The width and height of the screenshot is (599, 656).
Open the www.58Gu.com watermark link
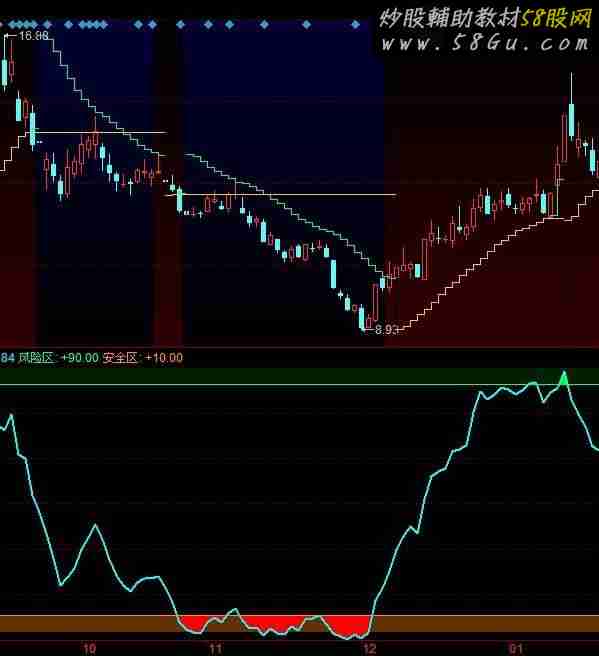485,44
